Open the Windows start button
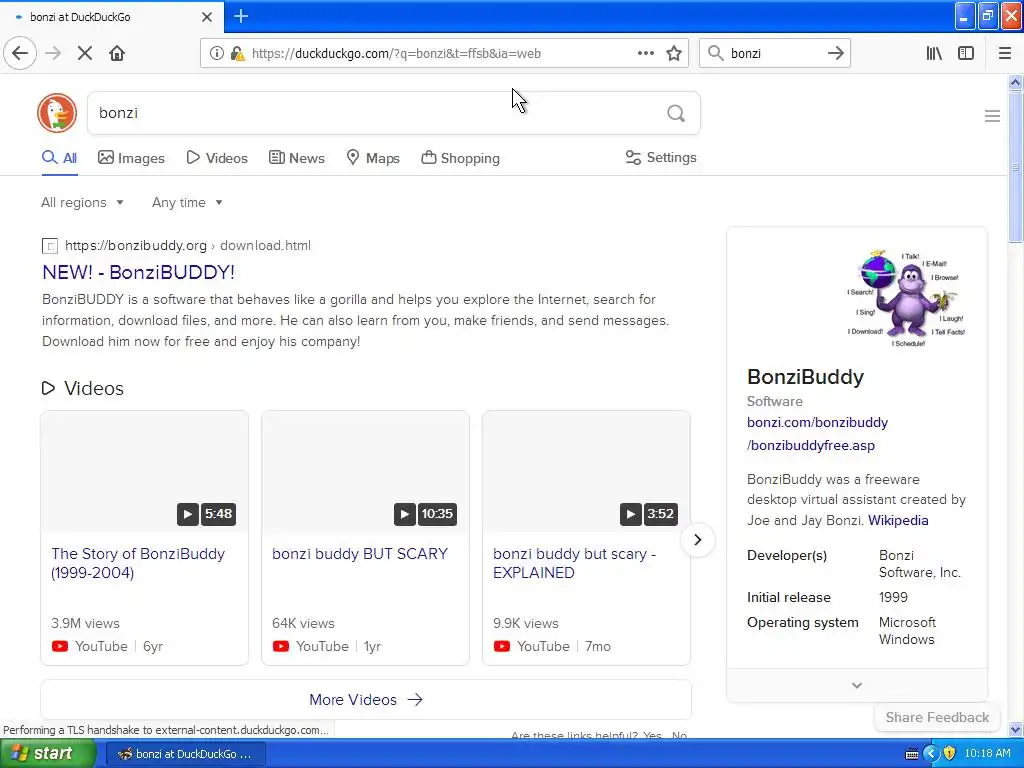The width and height of the screenshot is (1024, 768). [x=46, y=754]
